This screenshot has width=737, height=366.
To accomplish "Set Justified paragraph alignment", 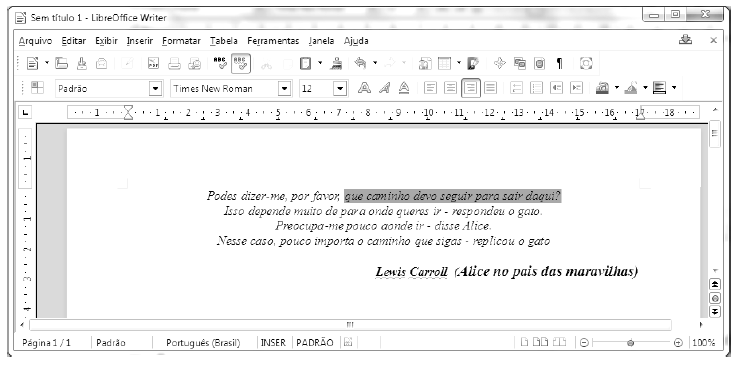I will pos(491,88).
